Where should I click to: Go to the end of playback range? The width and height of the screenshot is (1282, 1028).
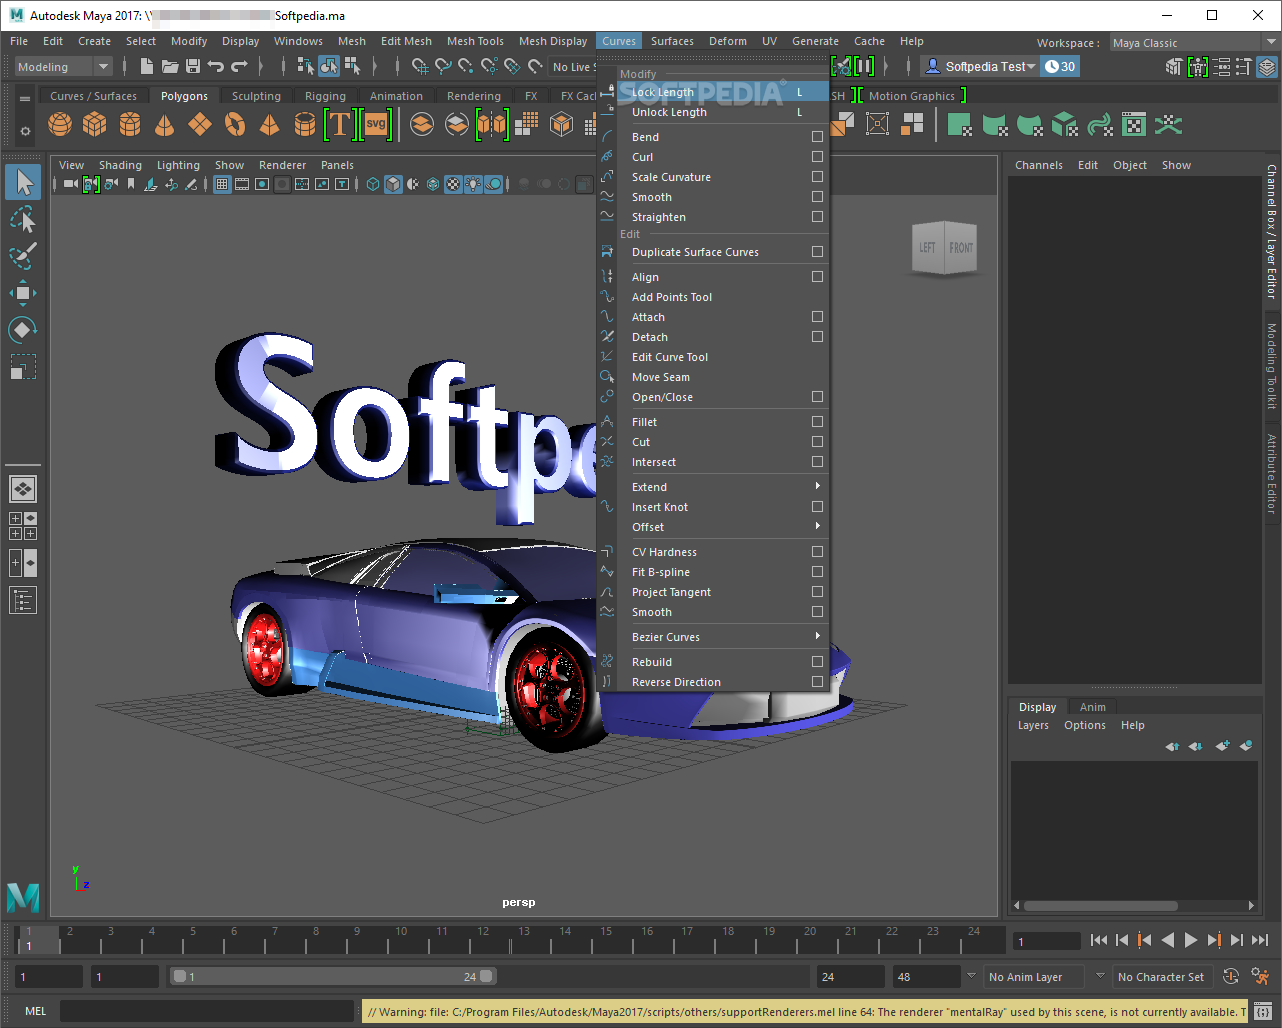tap(1260, 940)
